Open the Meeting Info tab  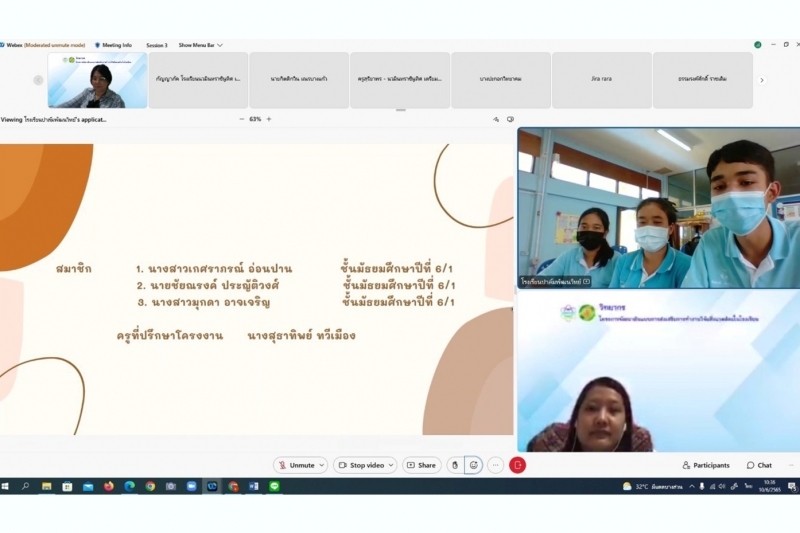click(x=113, y=45)
